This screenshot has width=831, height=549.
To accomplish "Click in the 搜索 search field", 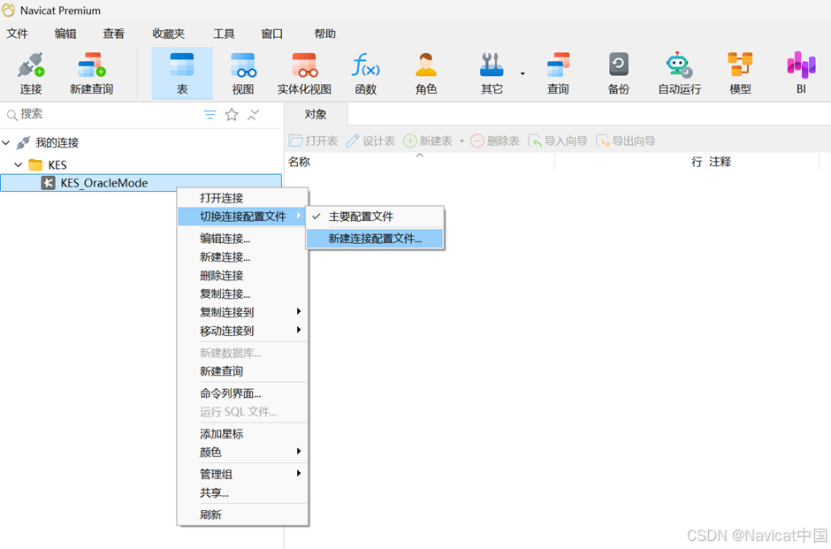I will [100, 115].
